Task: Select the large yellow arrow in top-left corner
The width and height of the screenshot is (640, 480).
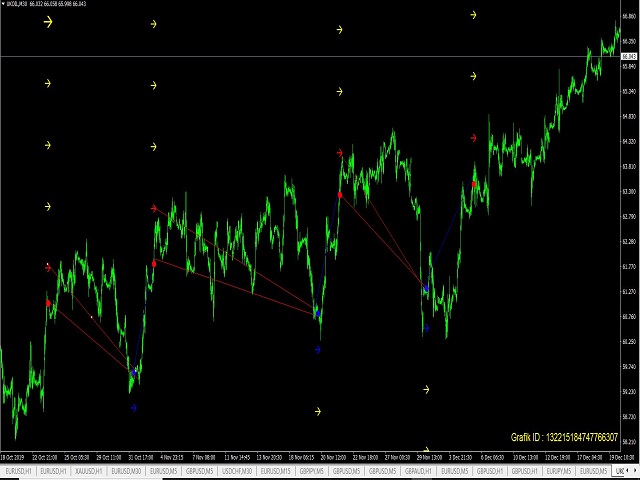Action: pyautogui.click(x=48, y=22)
